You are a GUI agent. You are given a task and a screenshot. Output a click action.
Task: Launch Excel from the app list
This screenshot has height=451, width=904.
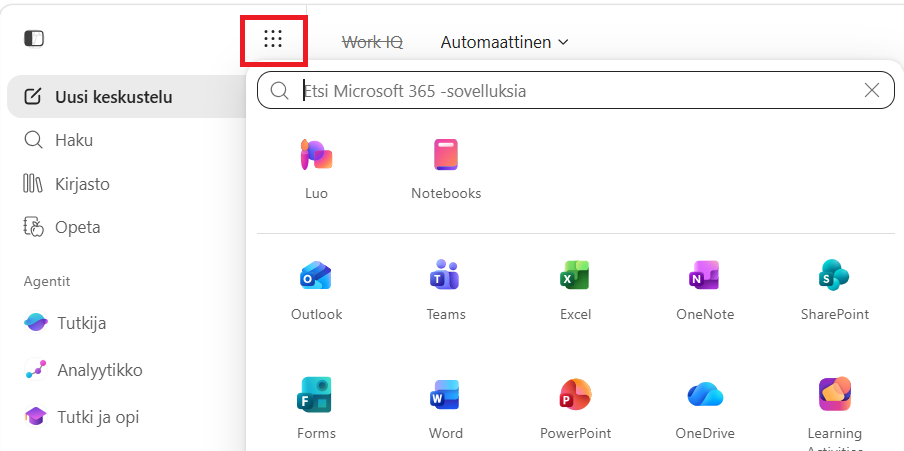(x=575, y=275)
